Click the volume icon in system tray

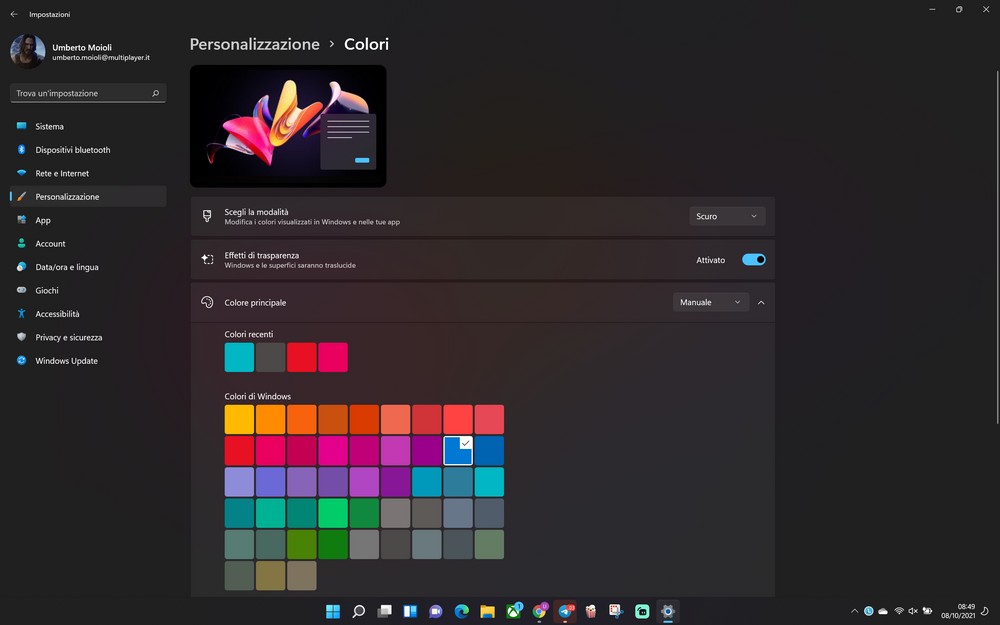click(x=913, y=611)
